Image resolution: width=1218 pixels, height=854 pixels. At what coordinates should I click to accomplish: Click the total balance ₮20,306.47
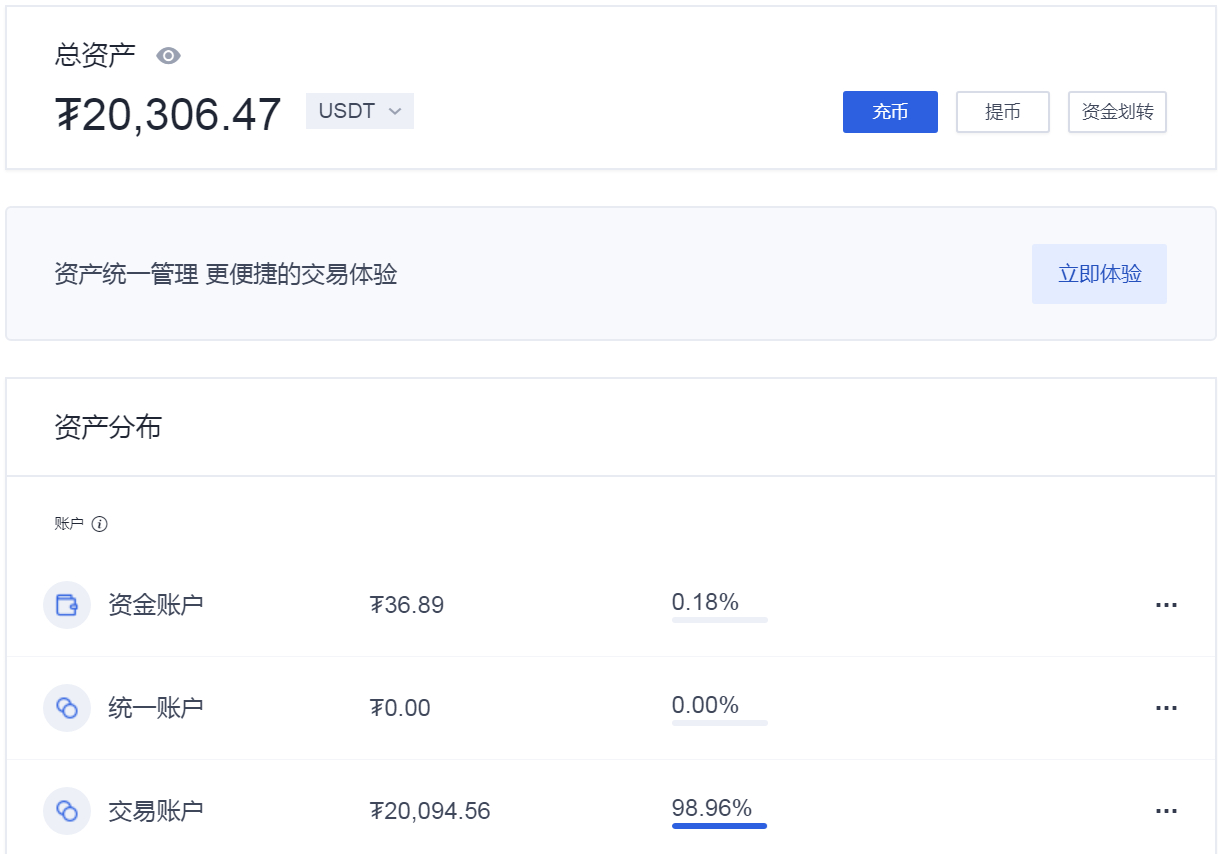pyautogui.click(x=168, y=114)
